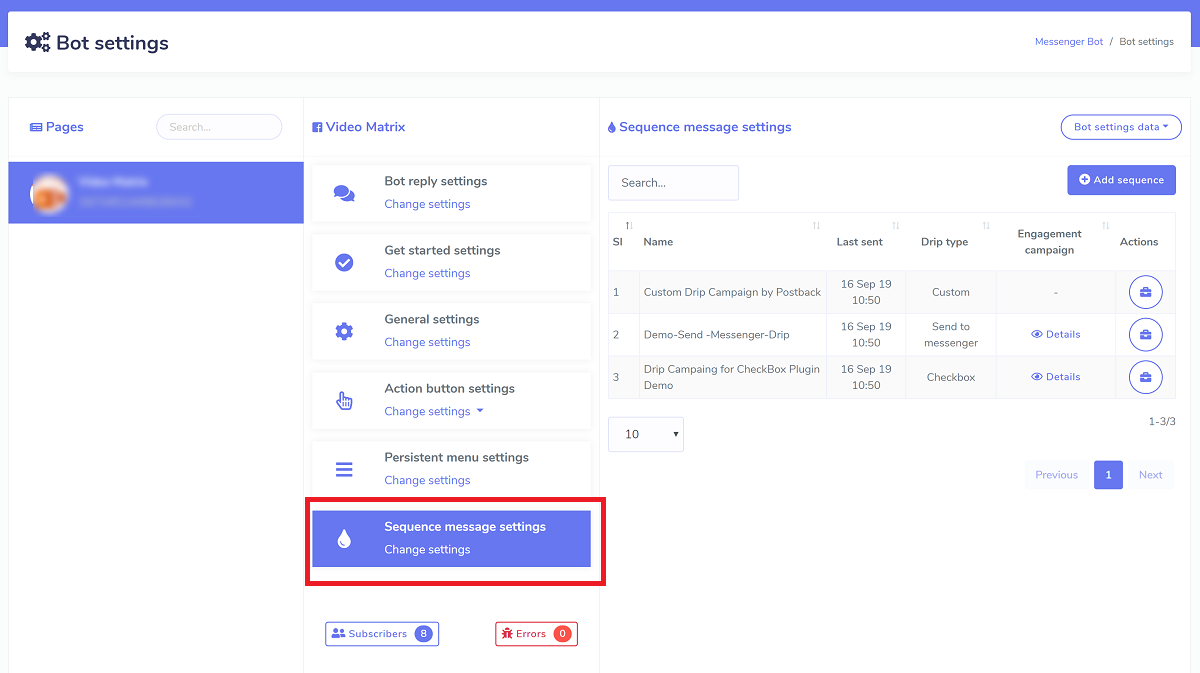Click the Get started settings checkmark icon
The width and height of the screenshot is (1200, 673).
tap(344, 260)
